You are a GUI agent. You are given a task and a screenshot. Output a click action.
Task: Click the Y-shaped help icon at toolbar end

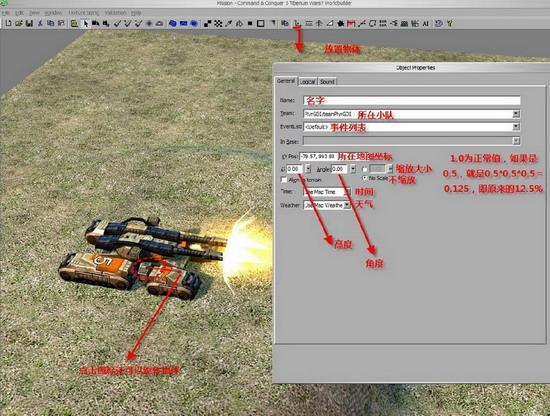pos(449,24)
